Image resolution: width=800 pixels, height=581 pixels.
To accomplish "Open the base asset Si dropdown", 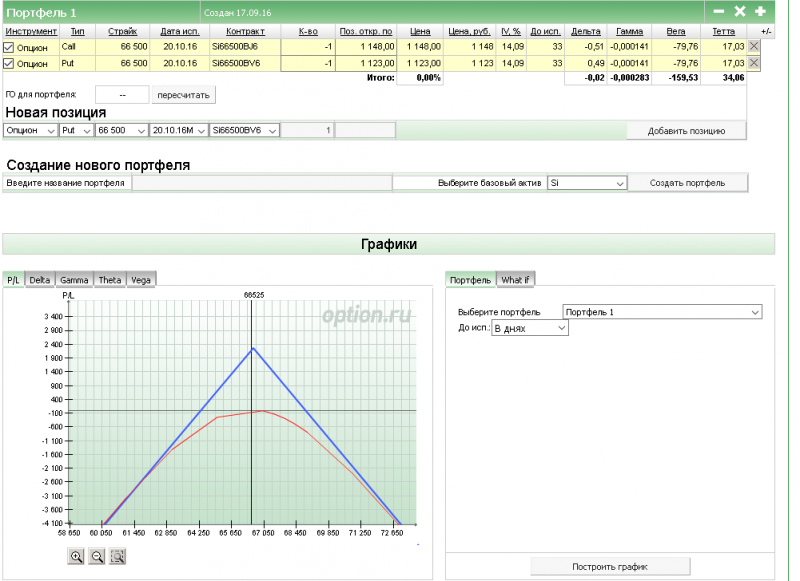I will tap(587, 184).
